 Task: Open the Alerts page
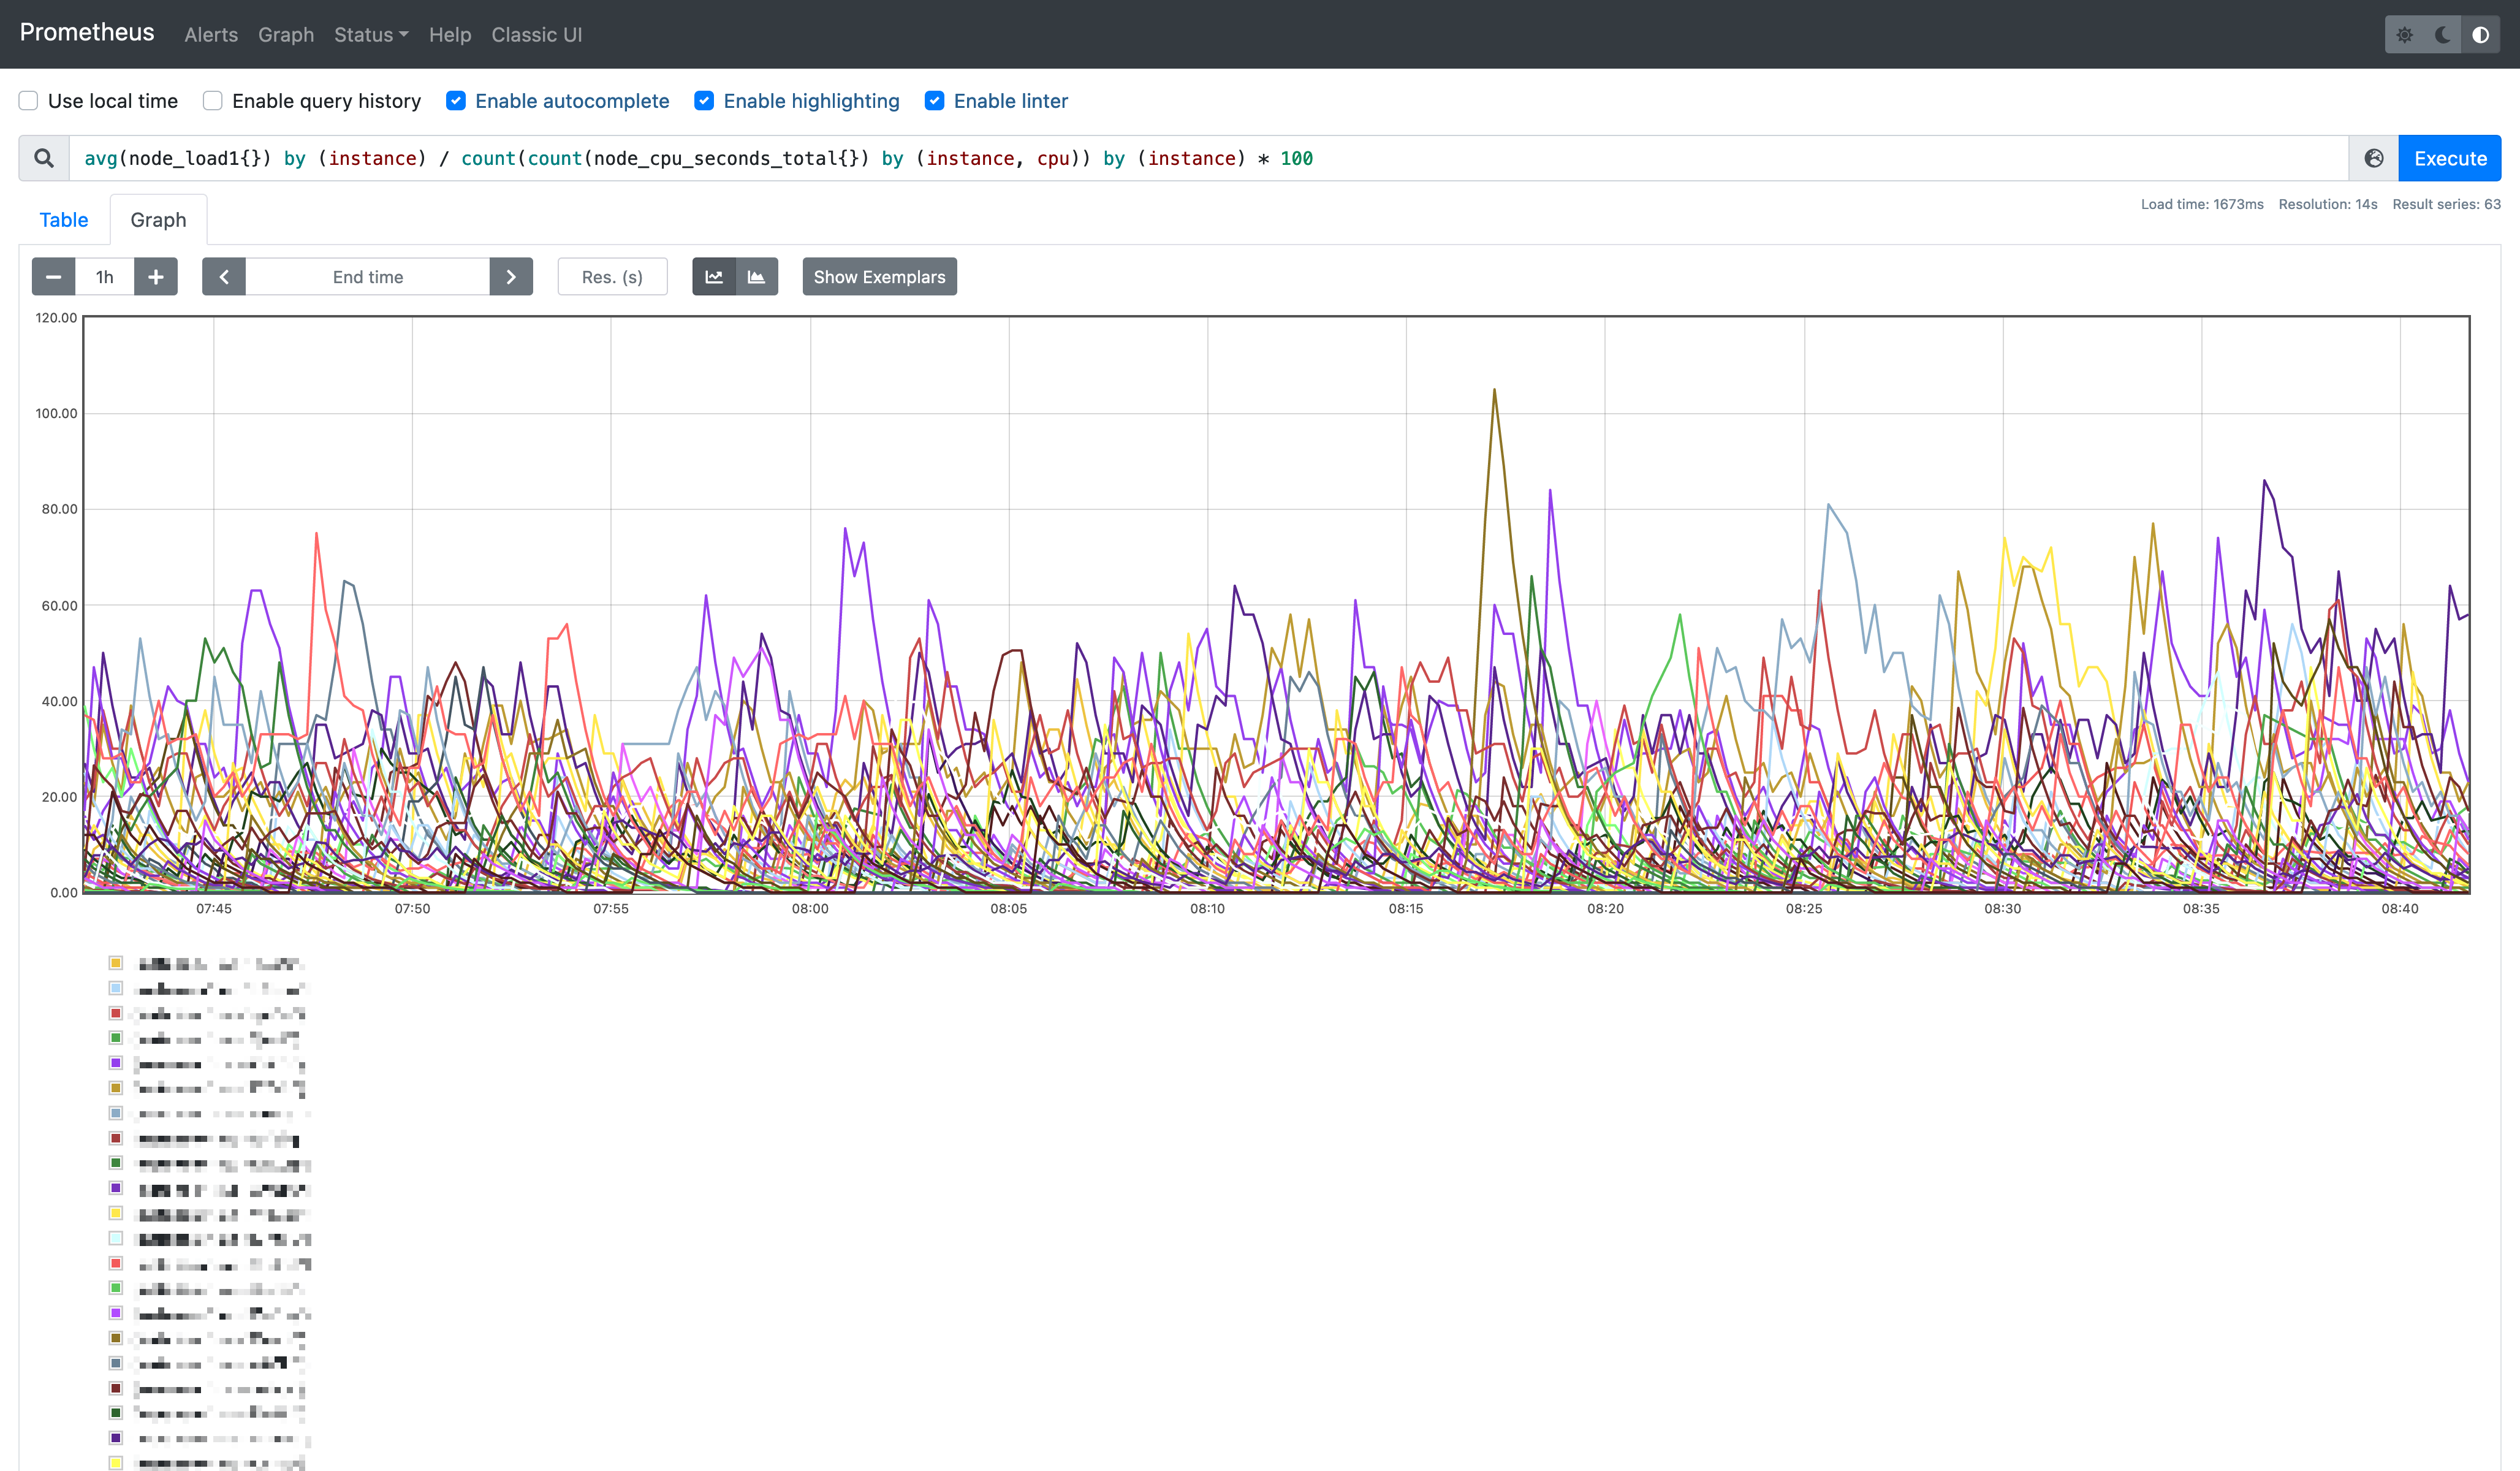[211, 34]
